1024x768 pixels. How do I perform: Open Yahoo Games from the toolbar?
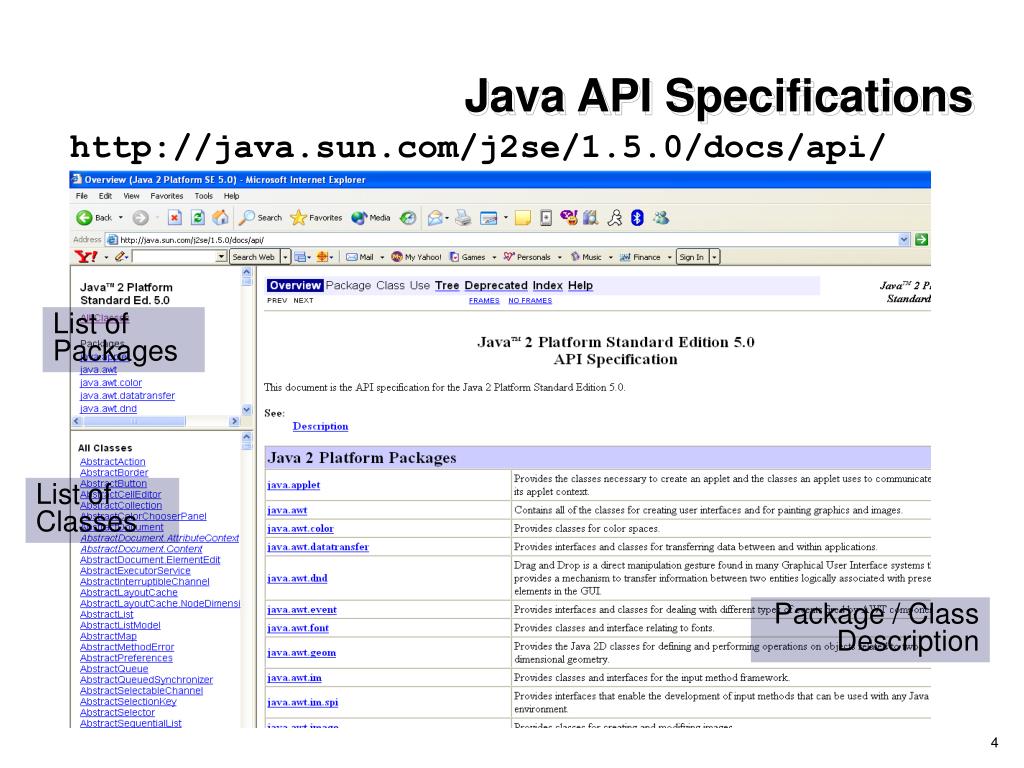pyautogui.click(x=468, y=257)
